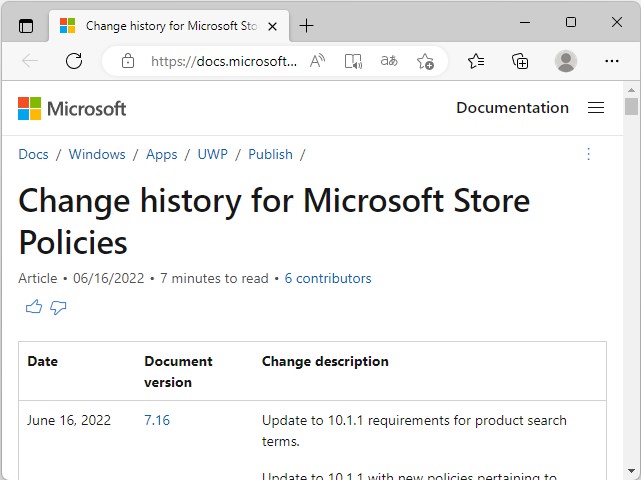
Task: View the 6 contributors list
Action: [x=328, y=278]
